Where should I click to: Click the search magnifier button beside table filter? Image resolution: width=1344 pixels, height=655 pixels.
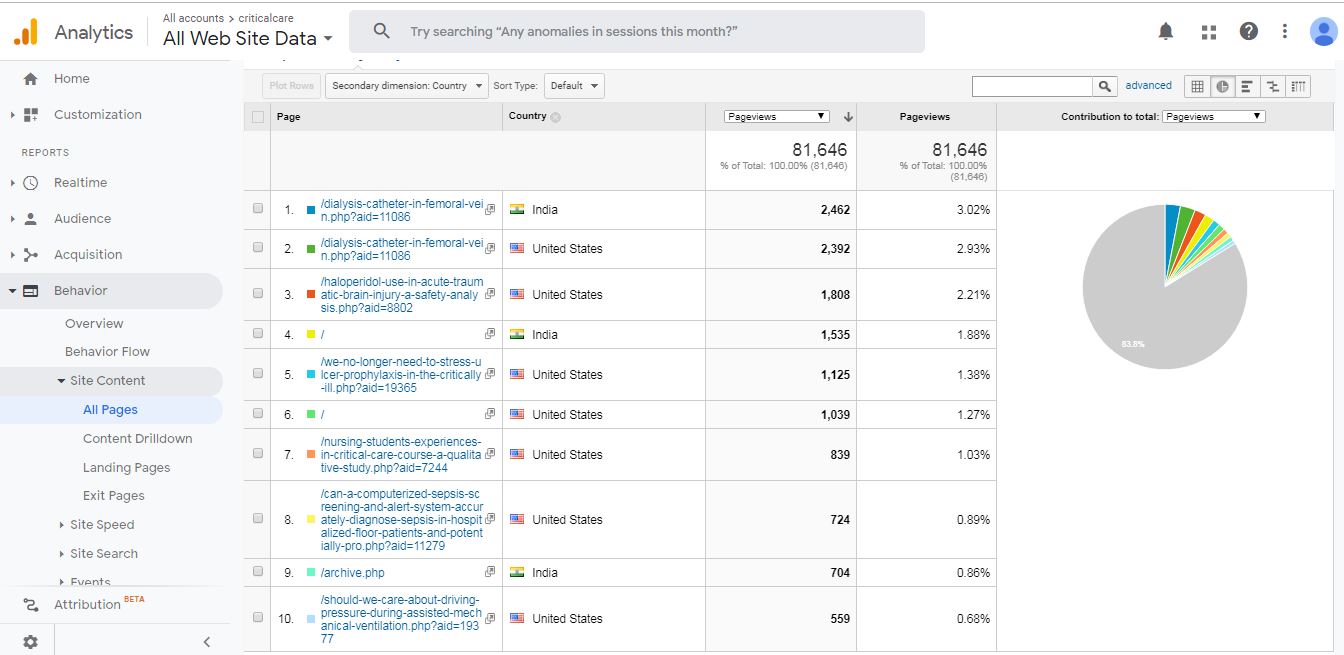pyautogui.click(x=1104, y=86)
